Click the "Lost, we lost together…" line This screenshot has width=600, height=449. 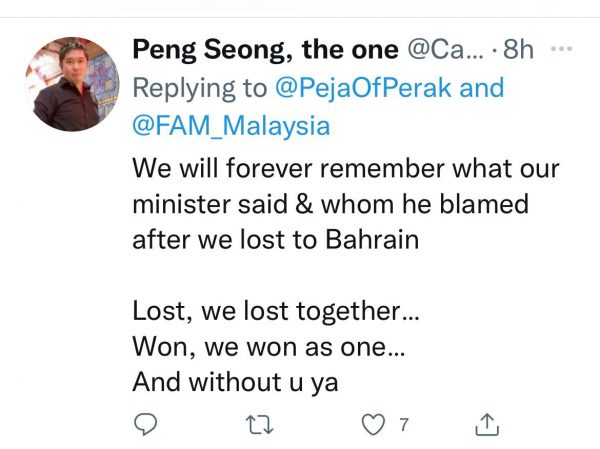point(276,311)
